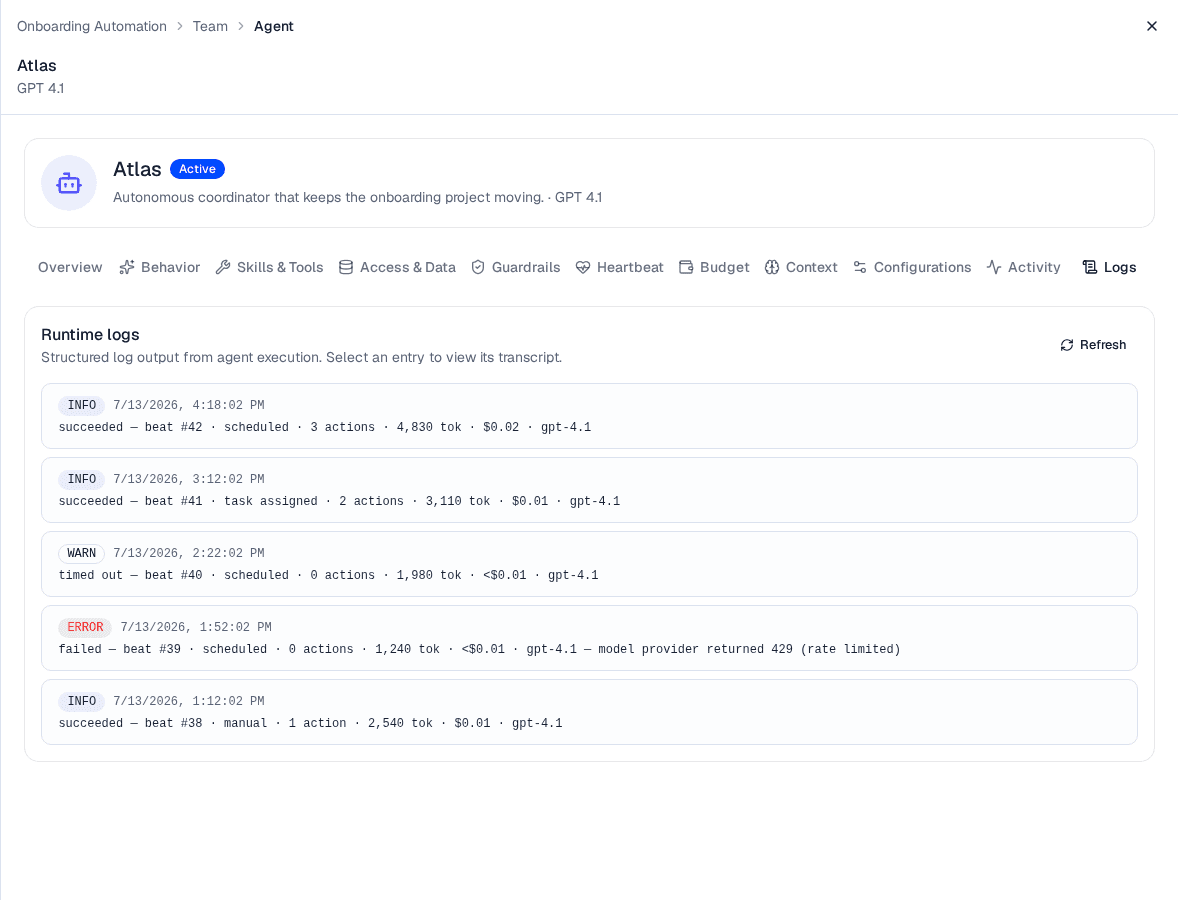The width and height of the screenshot is (1178, 900).
Task: Open the Skills & Tools tab
Action: click(269, 267)
